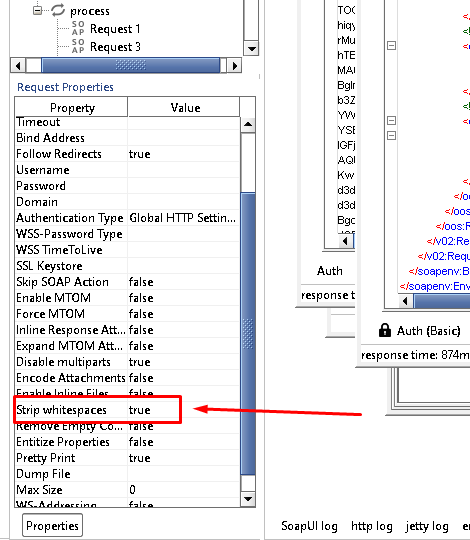The width and height of the screenshot is (470, 540).
Task: Select the SSL Keystore property row
Action: click(127, 266)
